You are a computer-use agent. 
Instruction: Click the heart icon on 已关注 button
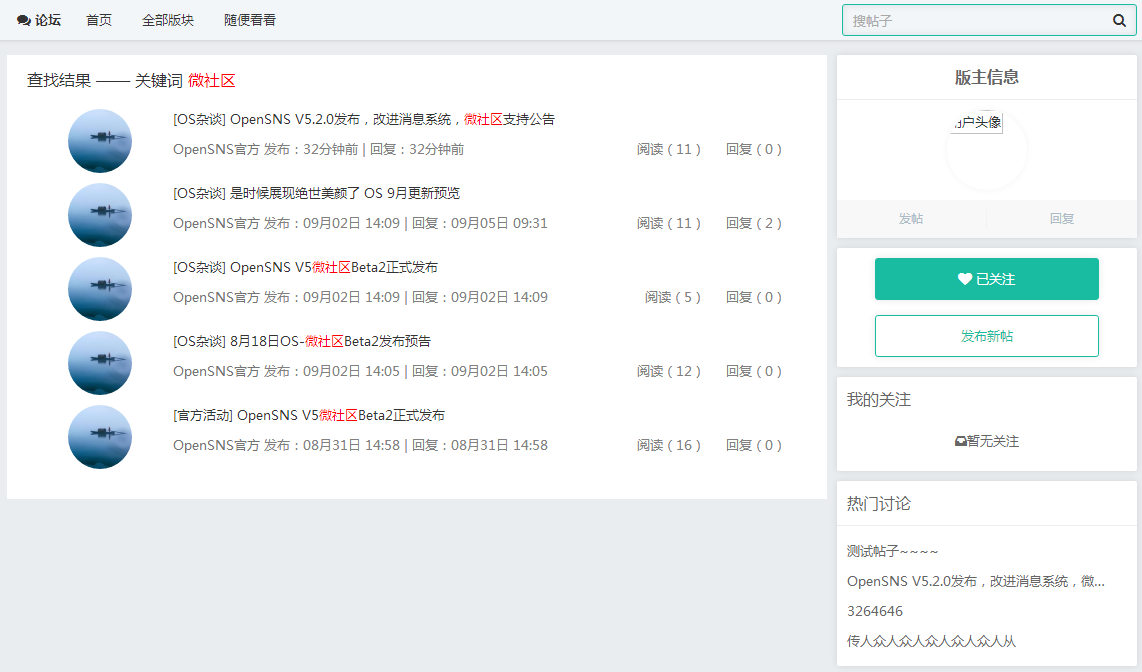(964, 279)
